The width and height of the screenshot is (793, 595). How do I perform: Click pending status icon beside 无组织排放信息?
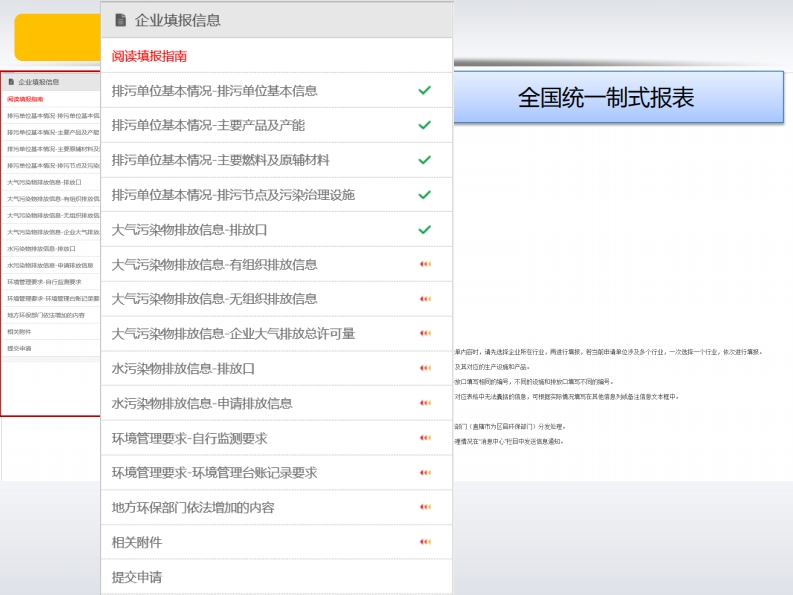point(425,299)
